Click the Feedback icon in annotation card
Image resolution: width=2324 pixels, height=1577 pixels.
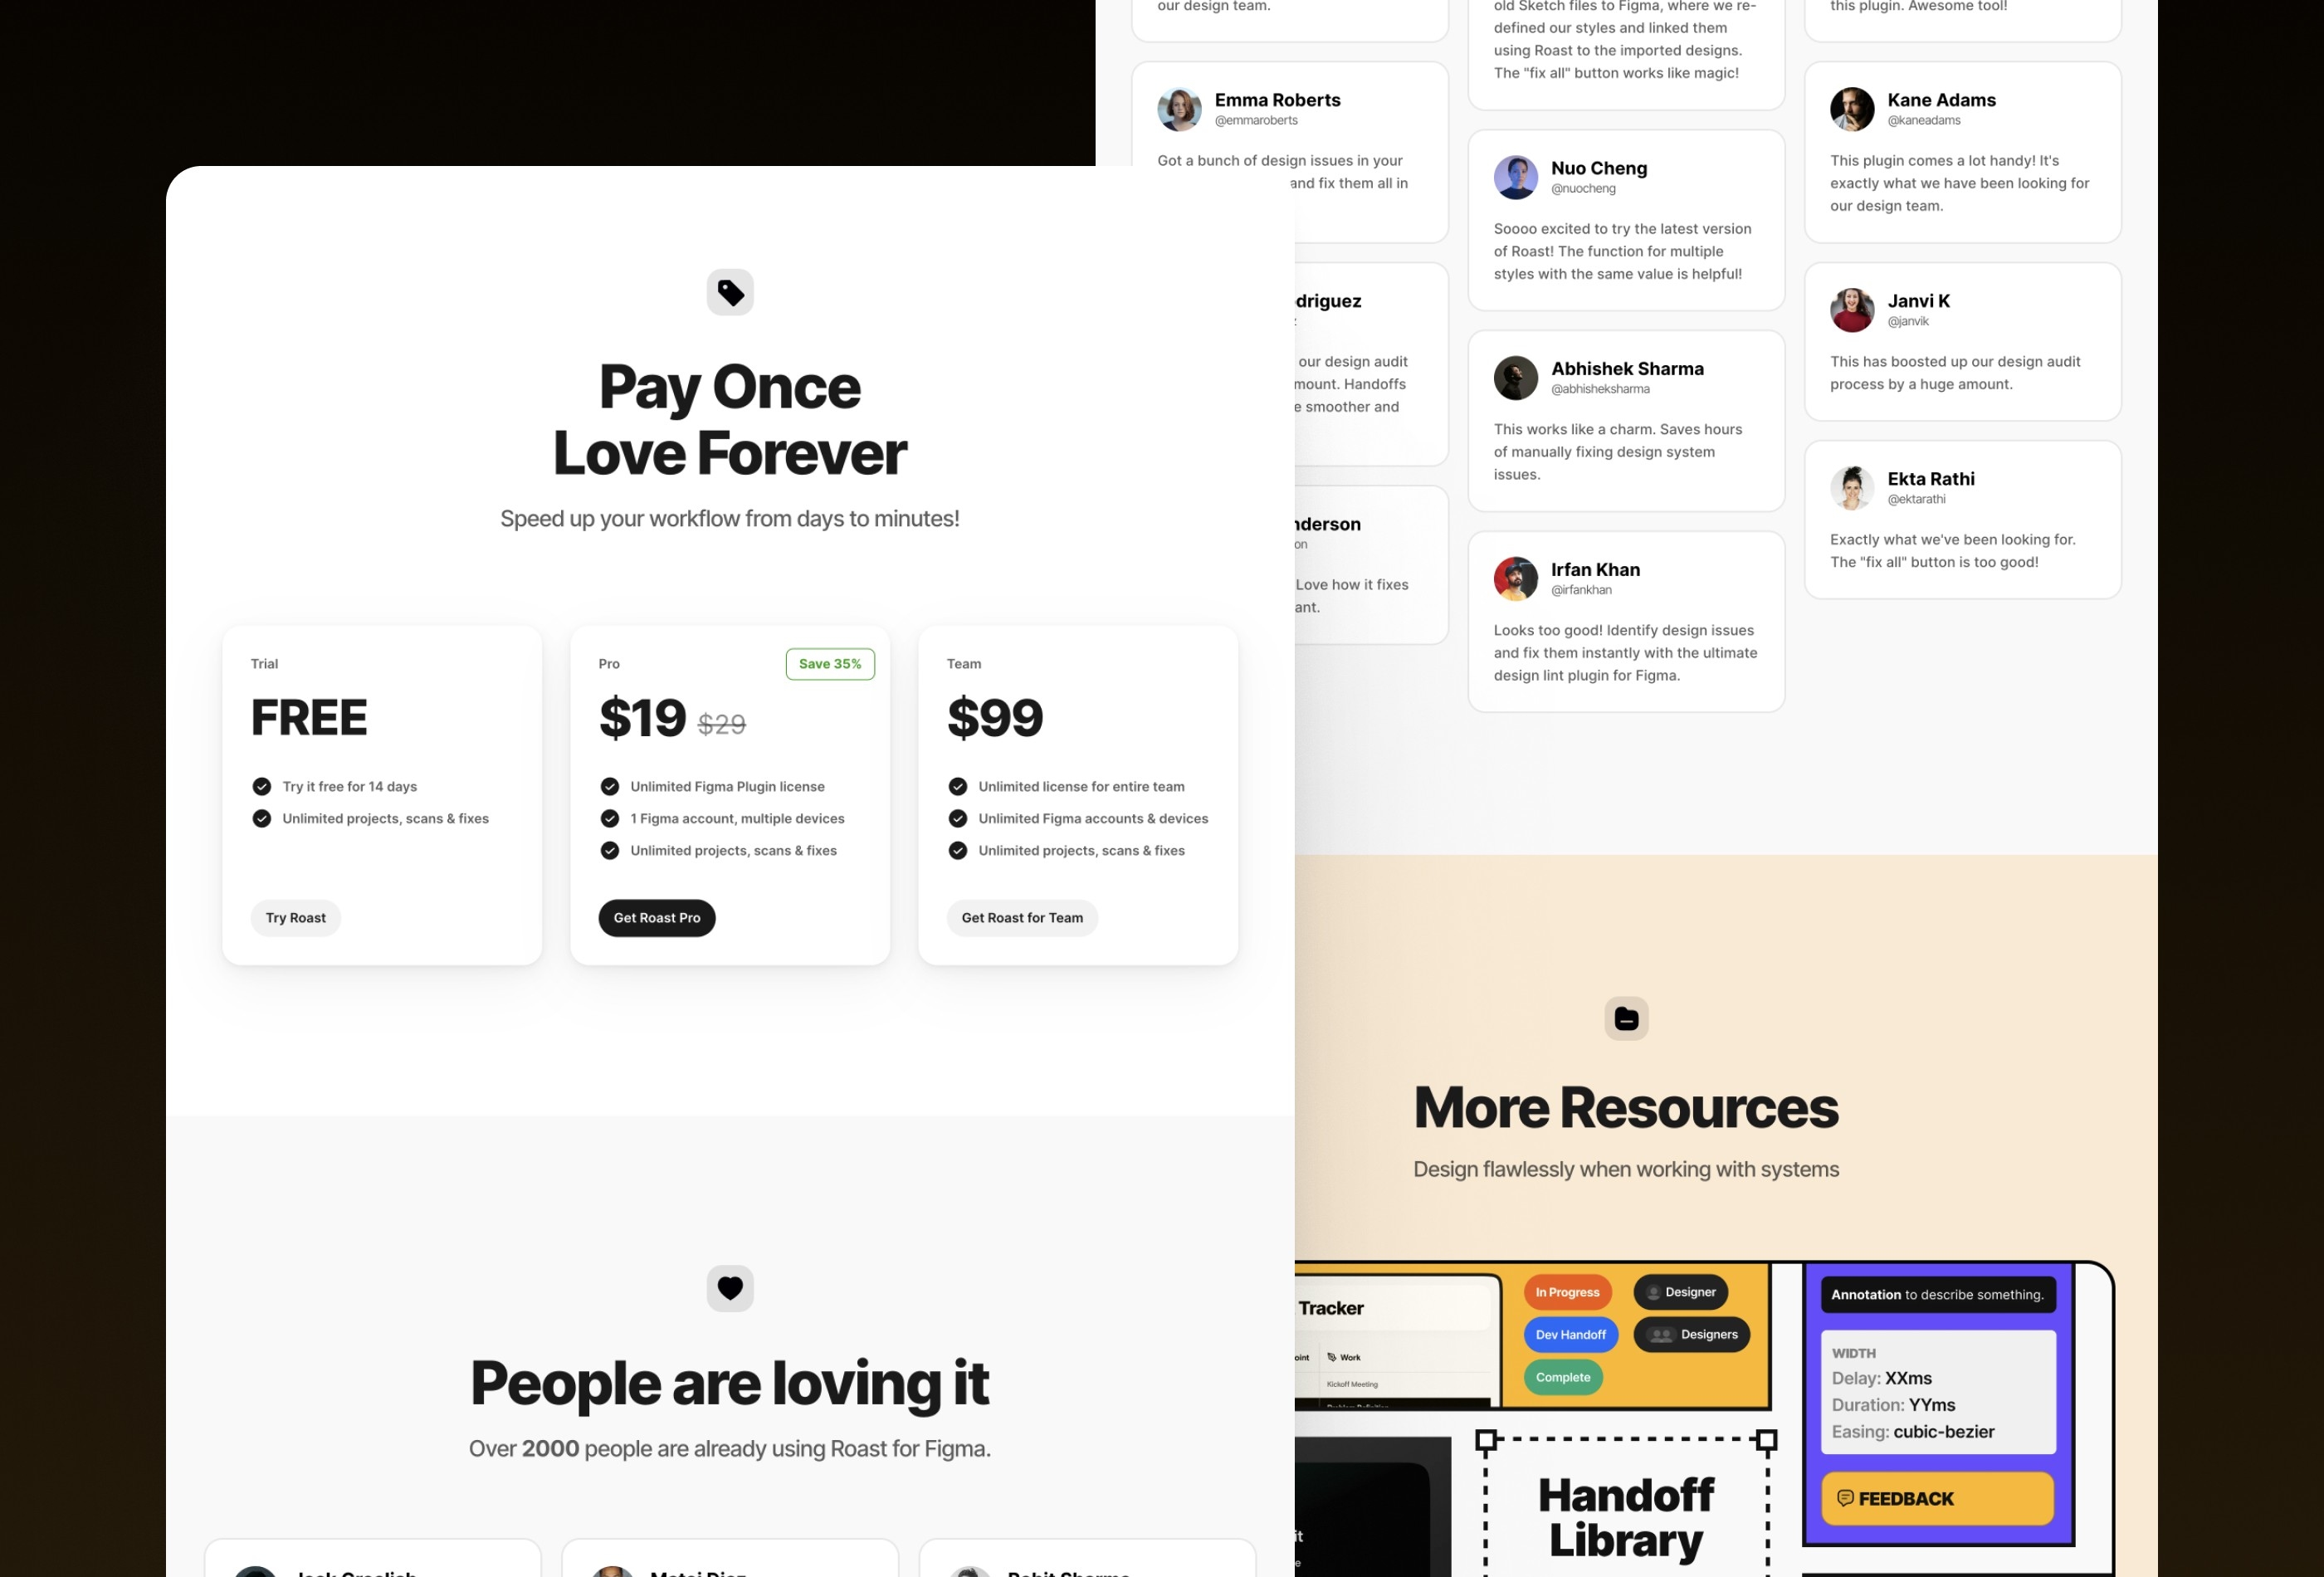coord(1843,1498)
